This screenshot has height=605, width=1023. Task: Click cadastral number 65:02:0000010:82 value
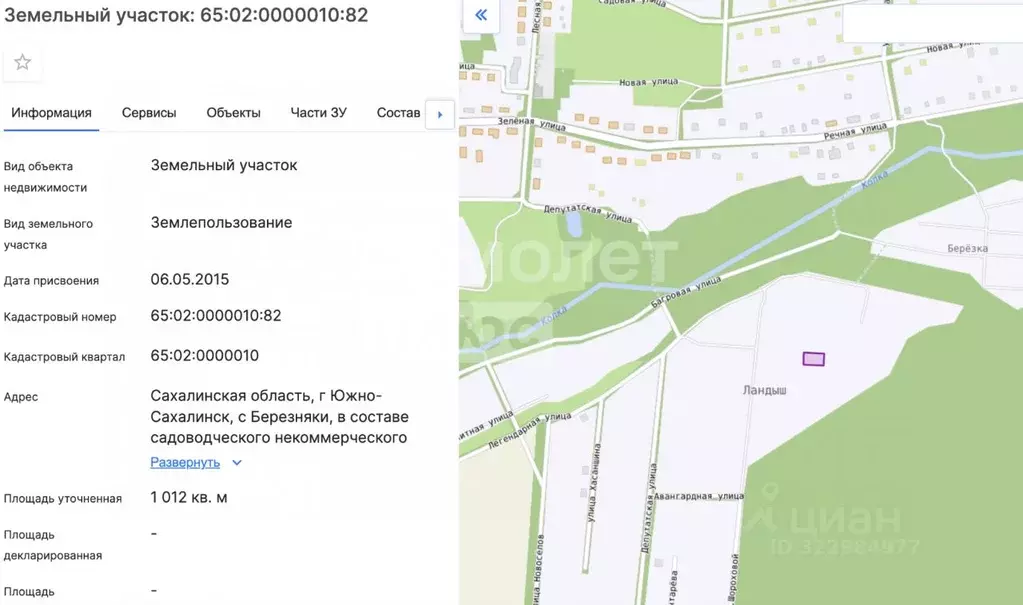[x=215, y=316]
